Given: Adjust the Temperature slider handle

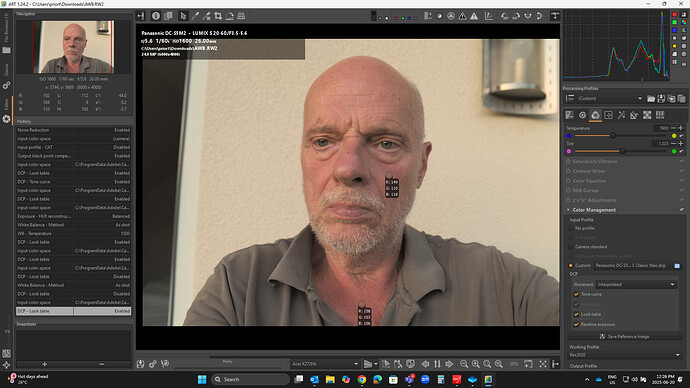Looking at the screenshot, I should pos(613,135).
